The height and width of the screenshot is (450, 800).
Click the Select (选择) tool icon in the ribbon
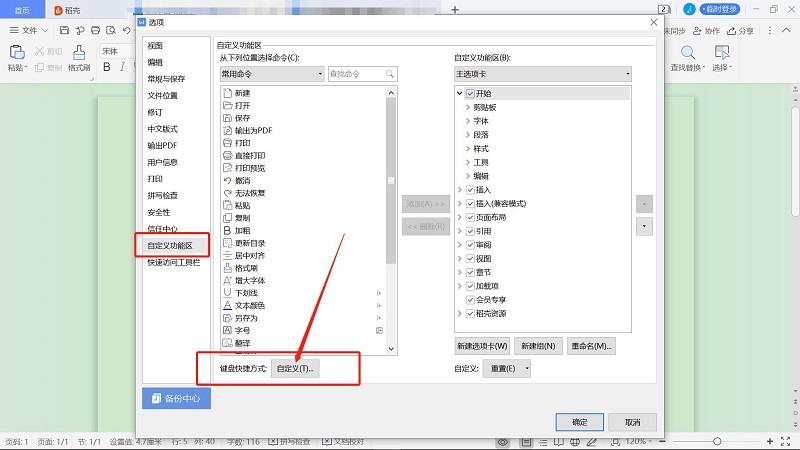click(x=722, y=52)
